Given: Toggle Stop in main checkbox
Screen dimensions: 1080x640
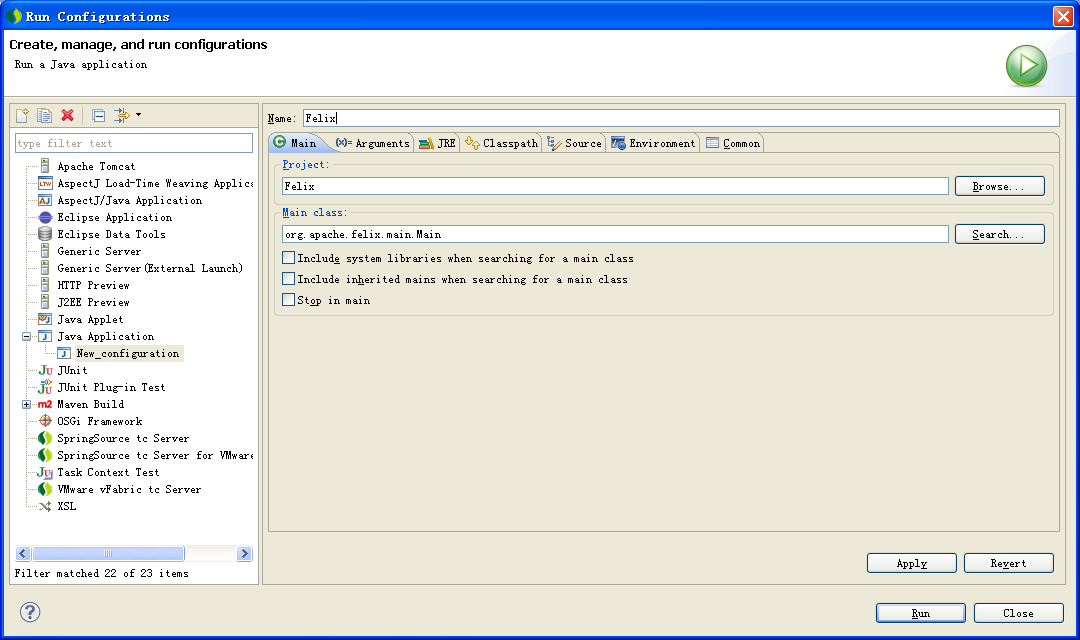Looking at the screenshot, I should [289, 300].
